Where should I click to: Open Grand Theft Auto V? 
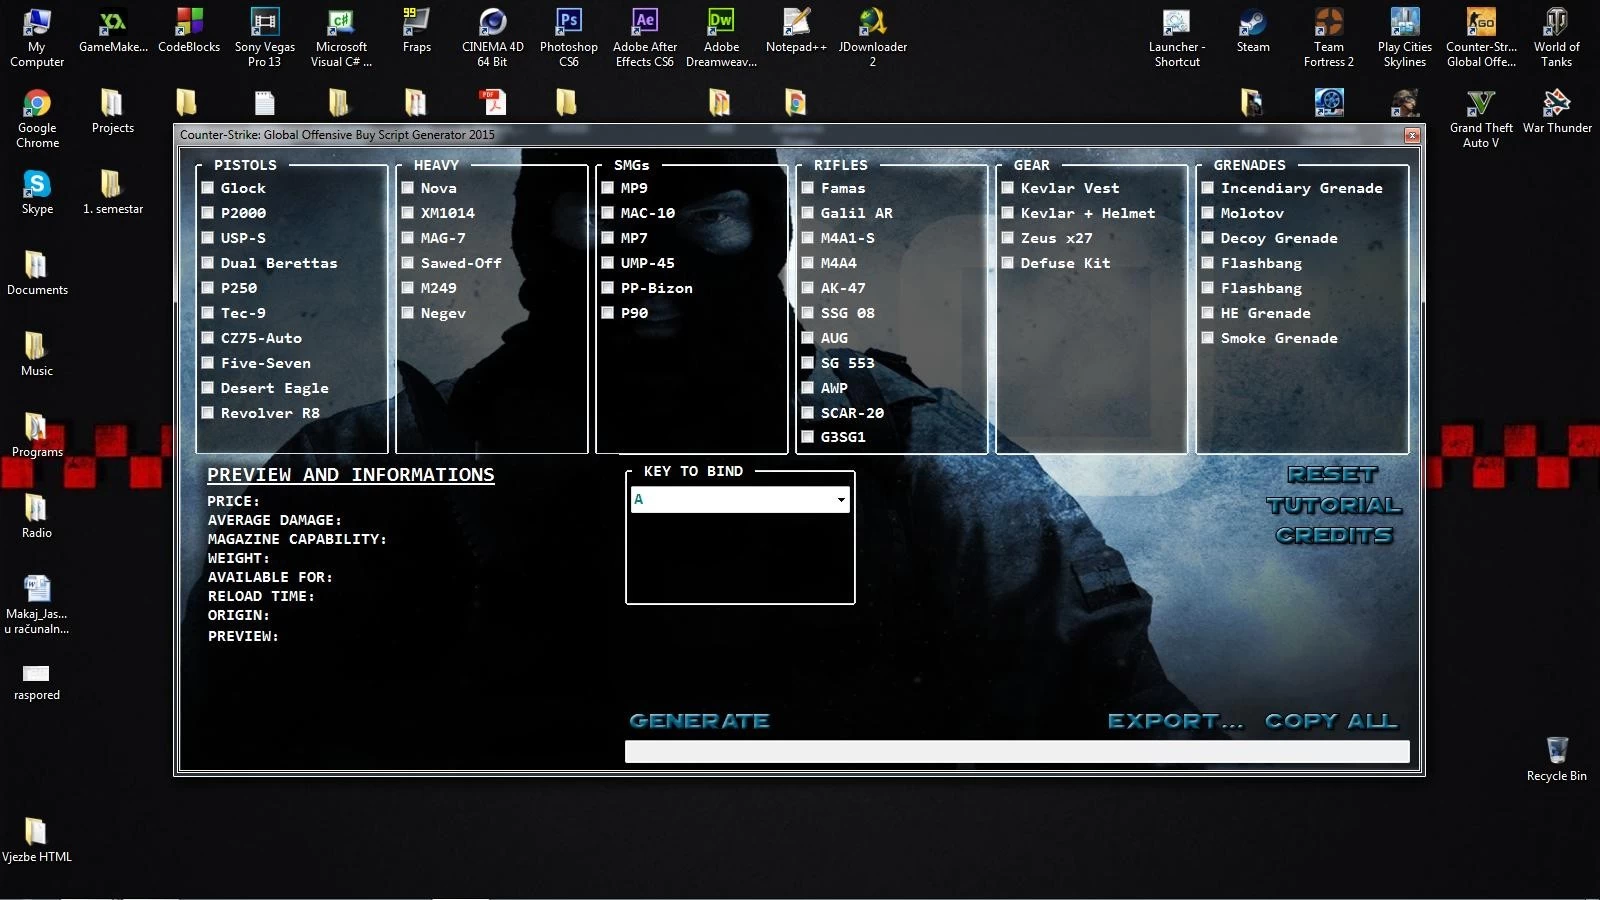(x=1480, y=105)
